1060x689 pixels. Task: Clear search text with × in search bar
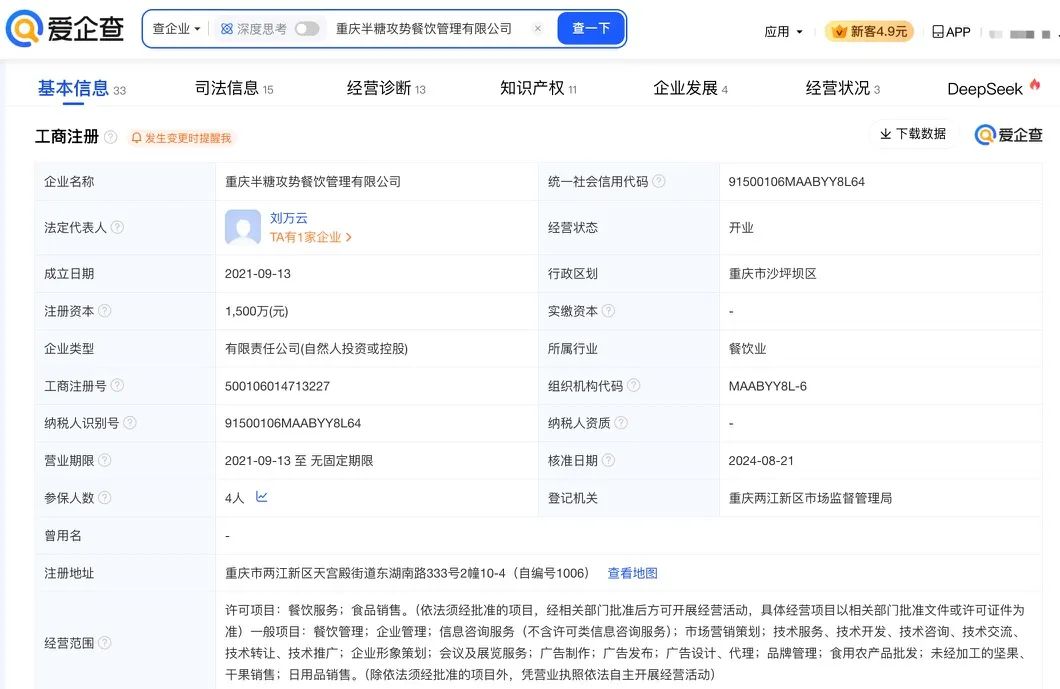click(537, 29)
